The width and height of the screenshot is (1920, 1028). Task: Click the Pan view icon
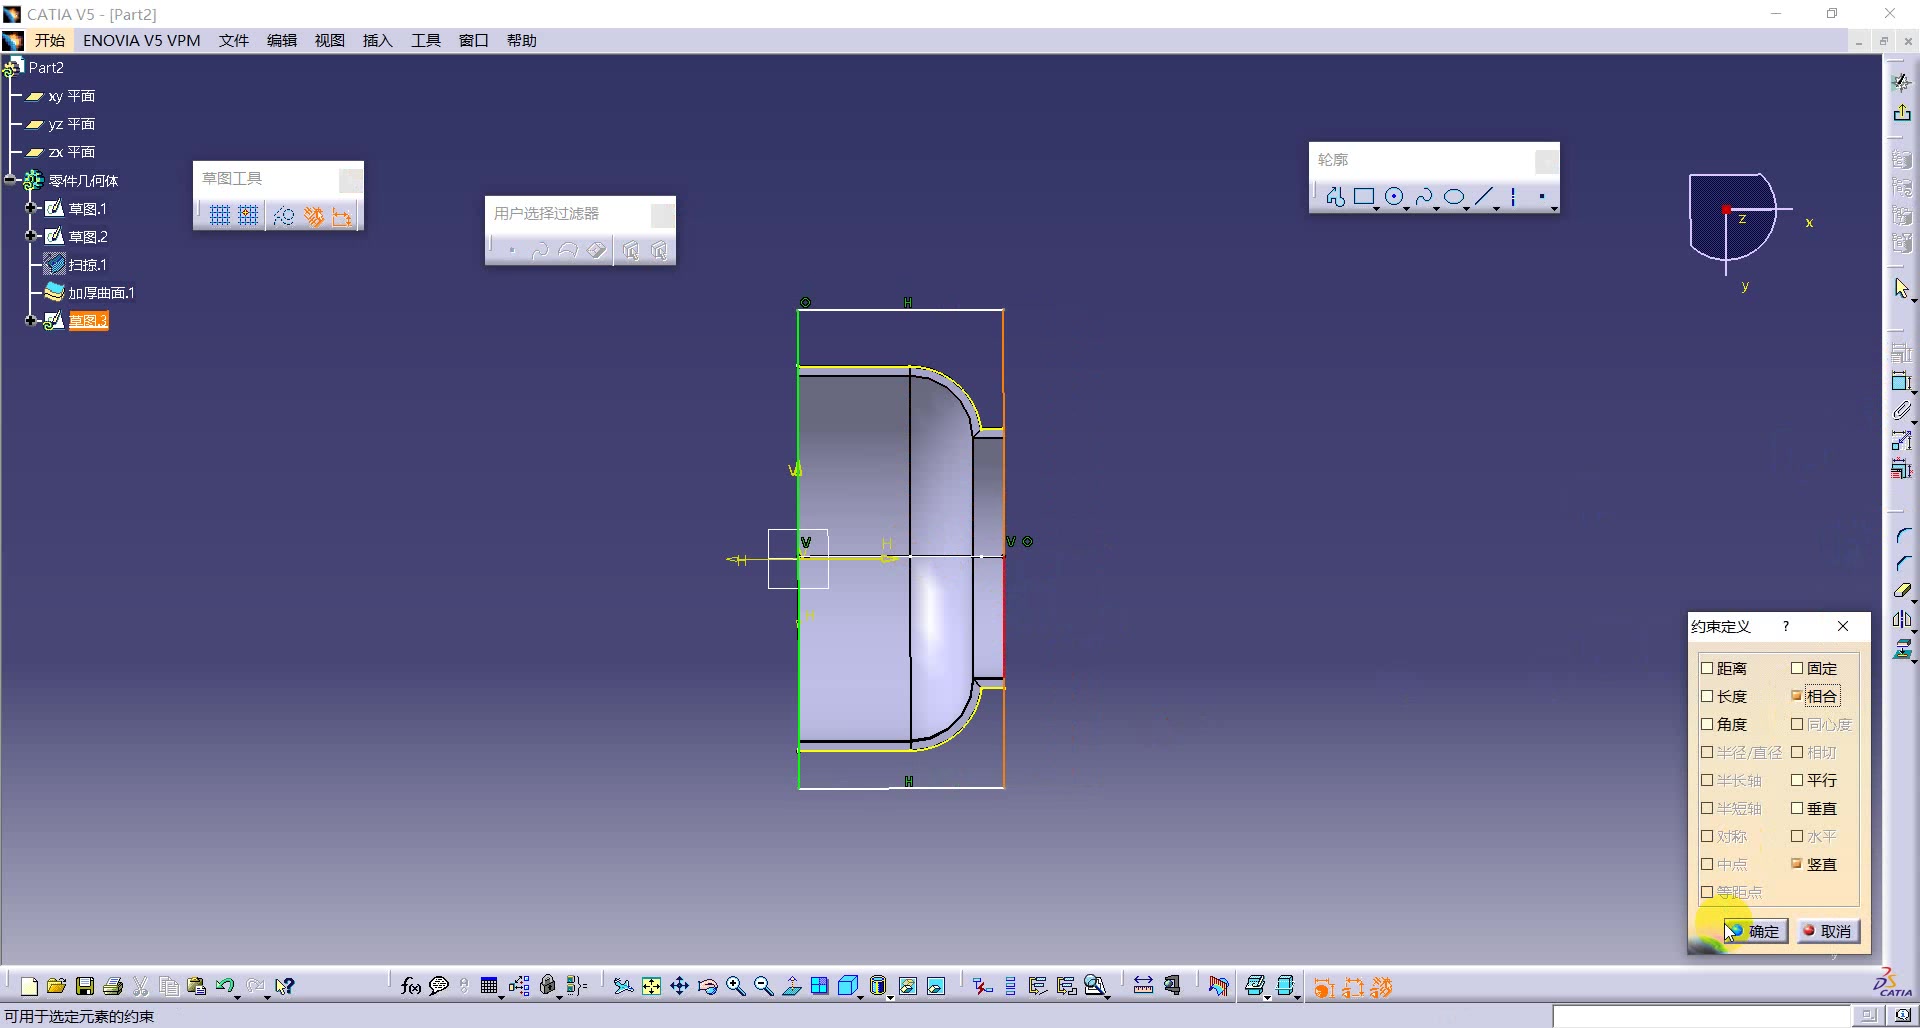(679, 986)
